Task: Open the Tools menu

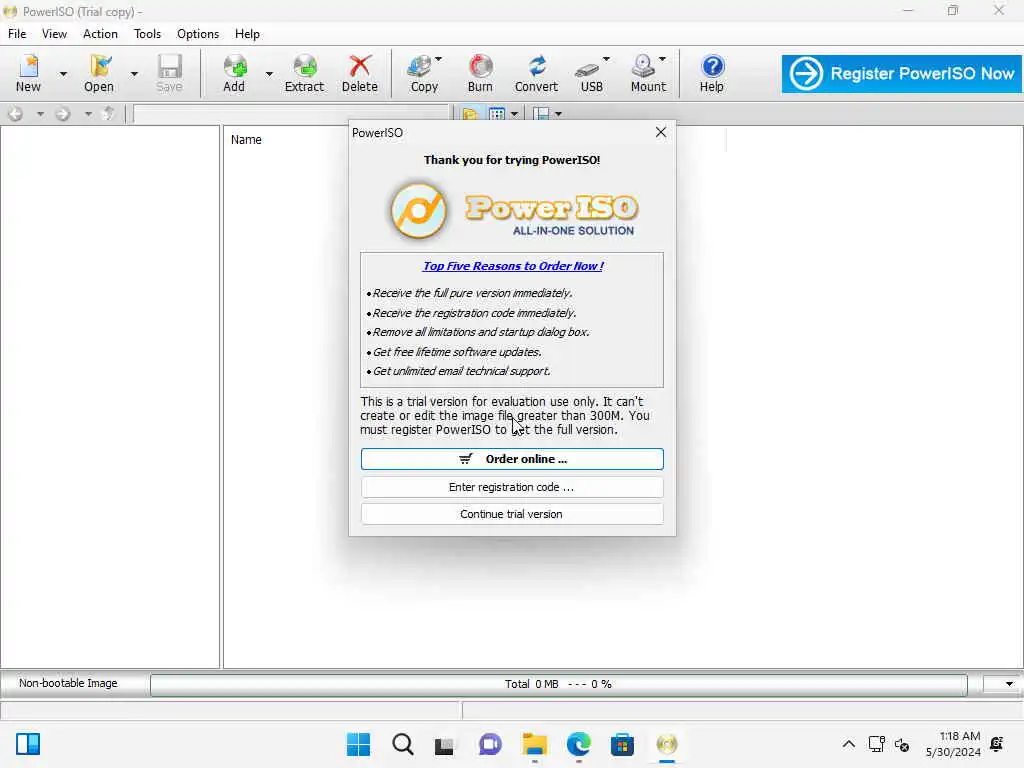Action: 147,34
